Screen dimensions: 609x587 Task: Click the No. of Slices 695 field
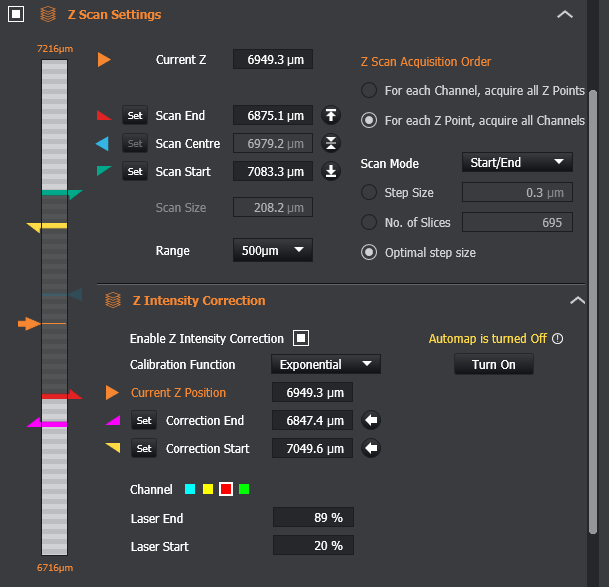[517, 222]
